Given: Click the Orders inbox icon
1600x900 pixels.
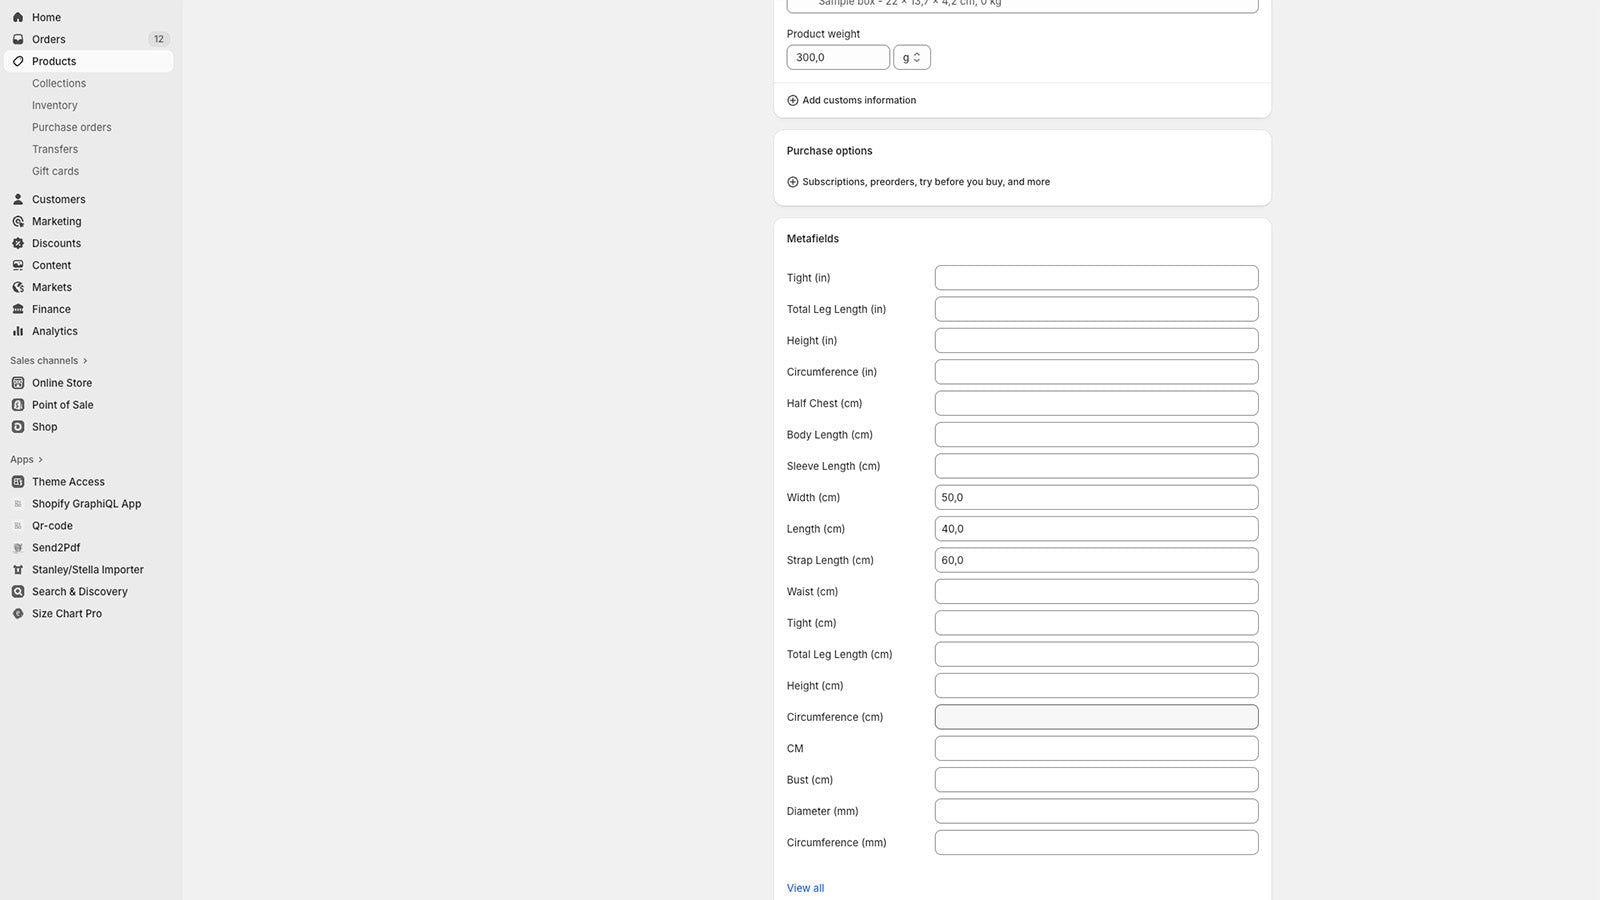Looking at the screenshot, I should click(x=18, y=39).
